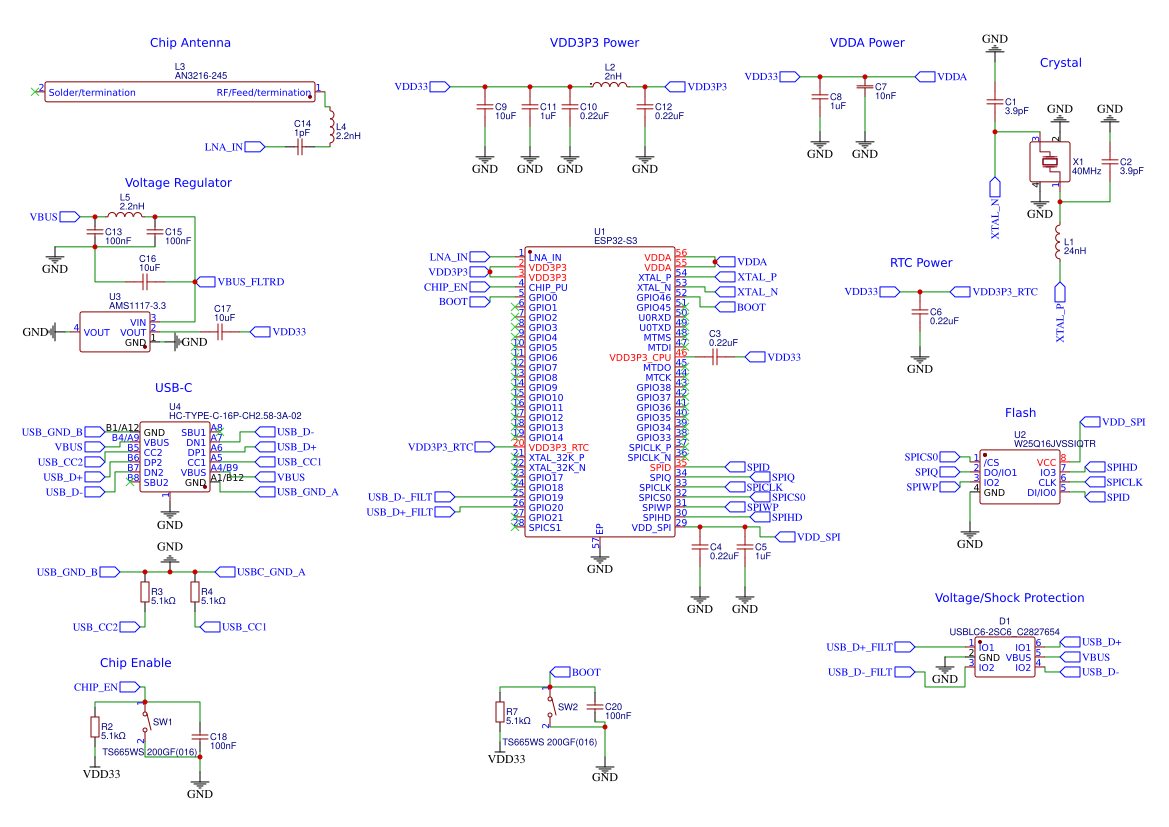Click capacitor C18 100nF symbol

200,737
